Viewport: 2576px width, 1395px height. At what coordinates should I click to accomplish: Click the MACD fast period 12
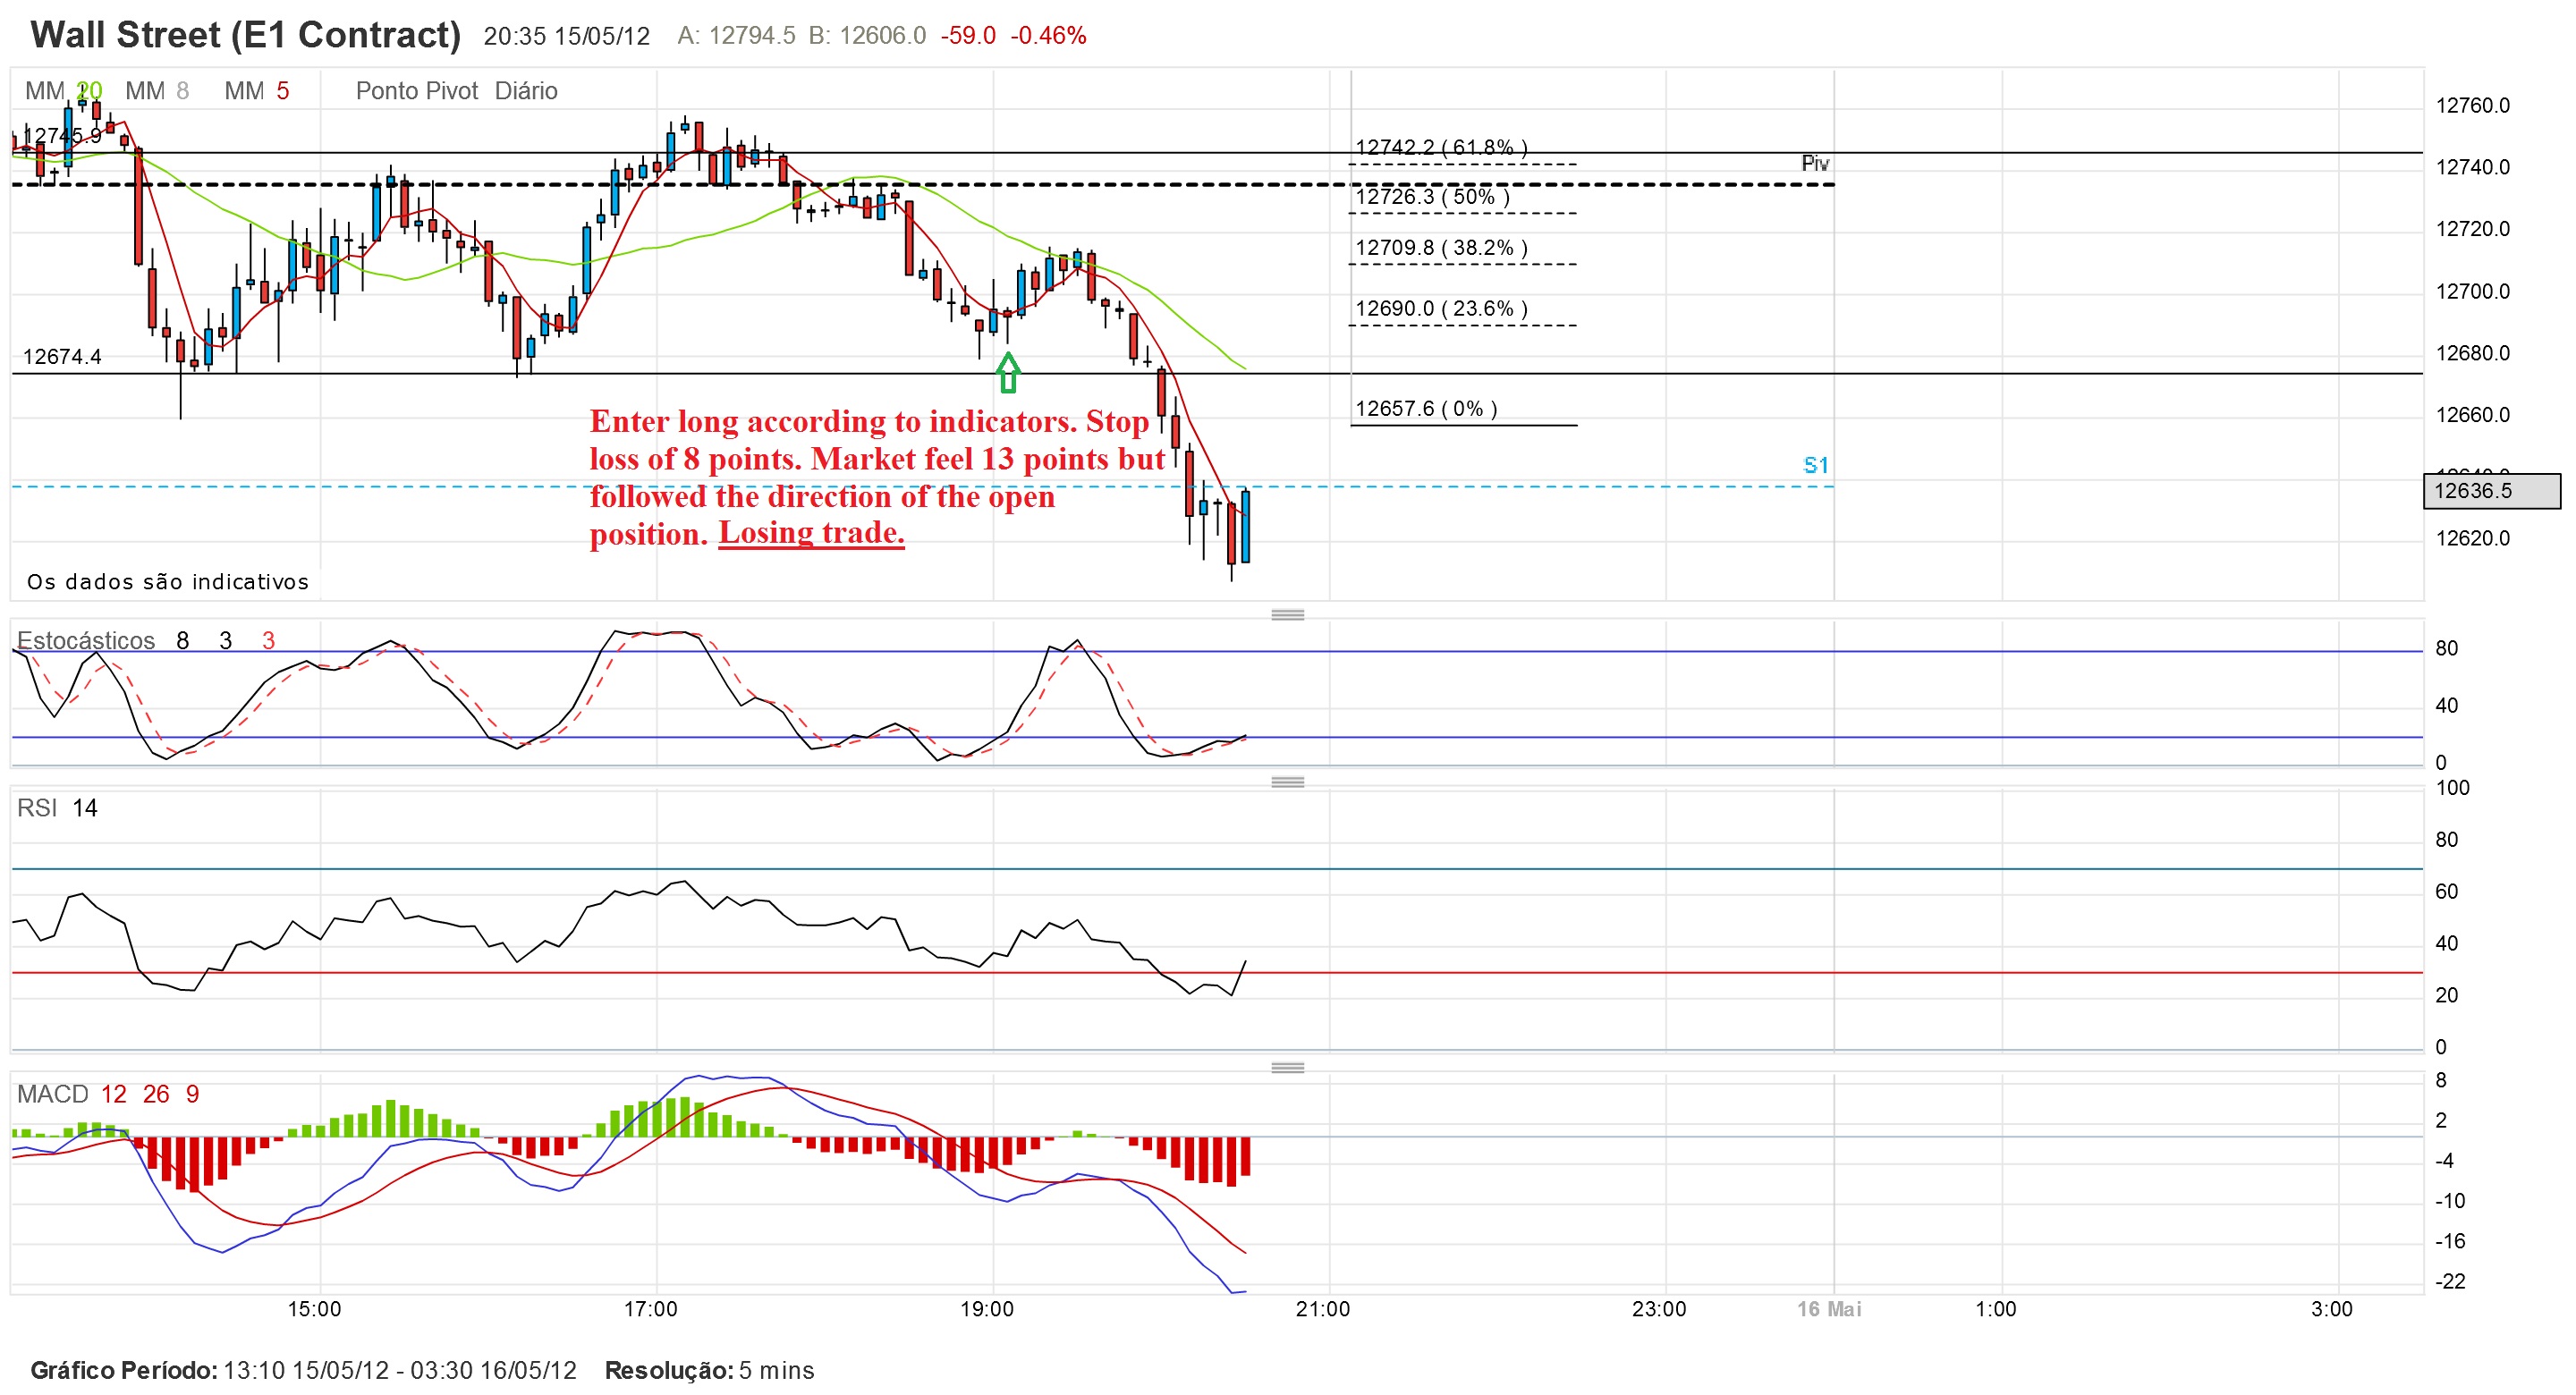coord(114,1094)
